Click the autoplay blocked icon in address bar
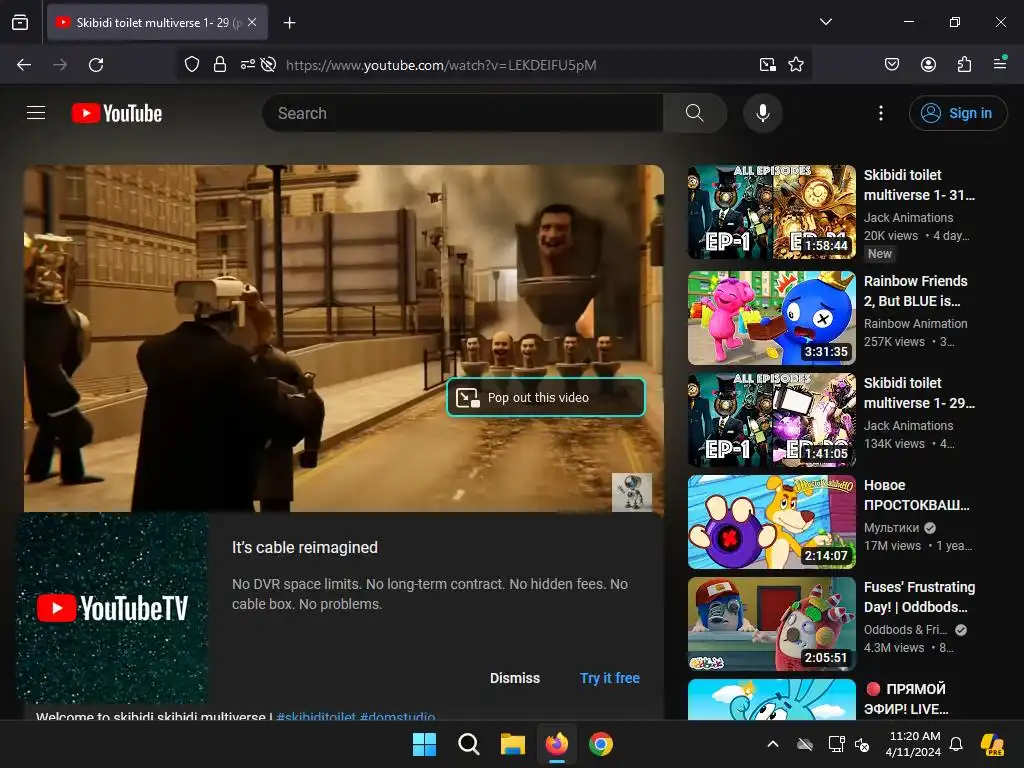Viewport: 1024px width, 768px height. coord(268,65)
